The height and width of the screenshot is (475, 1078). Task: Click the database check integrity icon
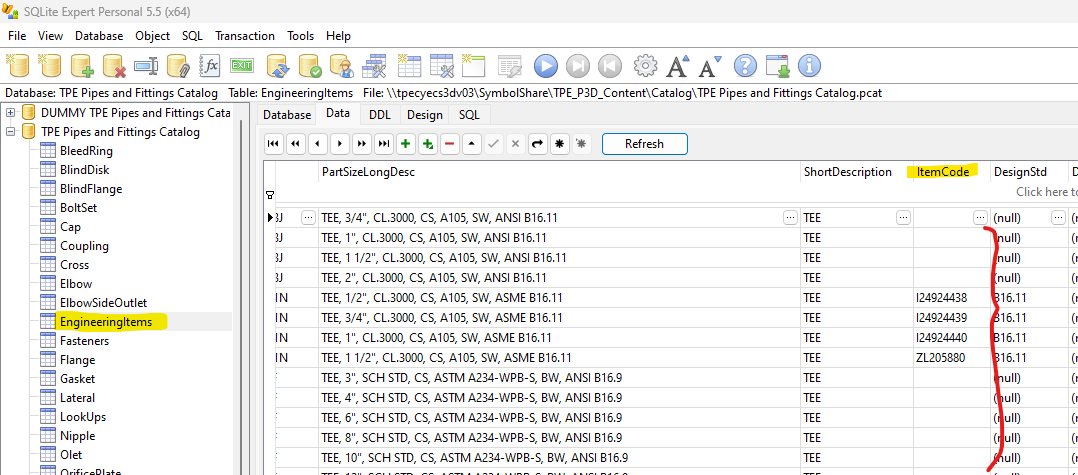pos(309,66)
